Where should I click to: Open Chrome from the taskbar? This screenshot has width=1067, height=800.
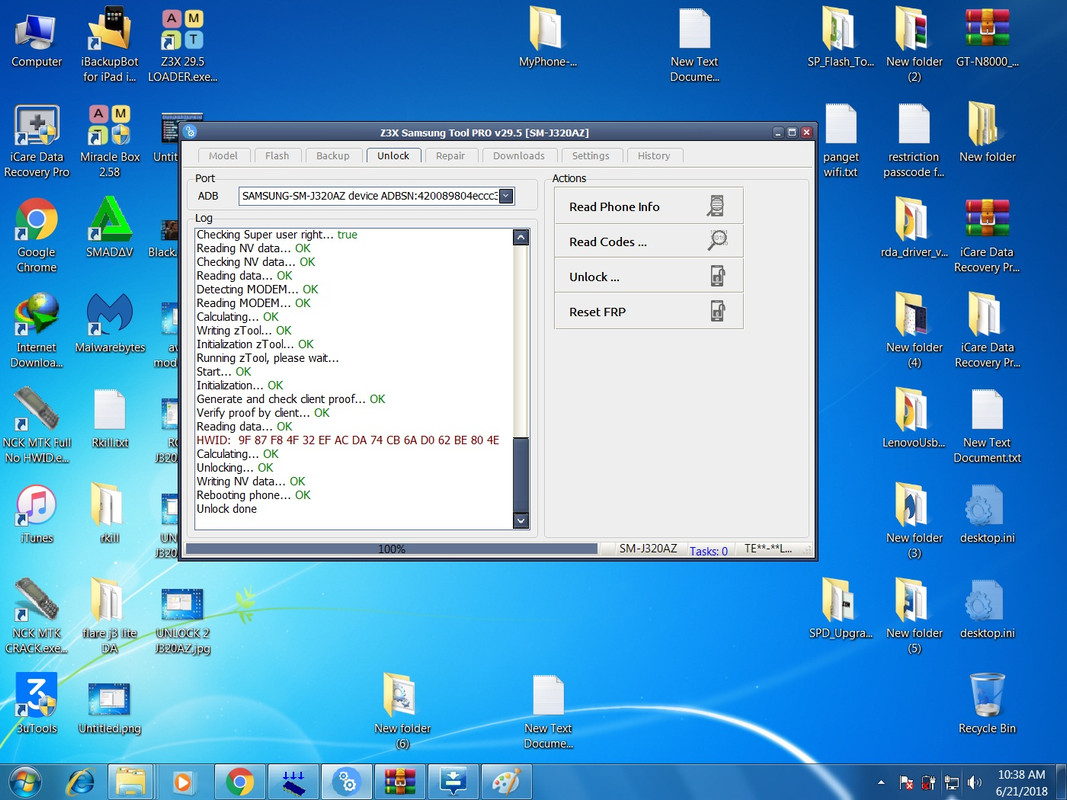click(239, 782)
